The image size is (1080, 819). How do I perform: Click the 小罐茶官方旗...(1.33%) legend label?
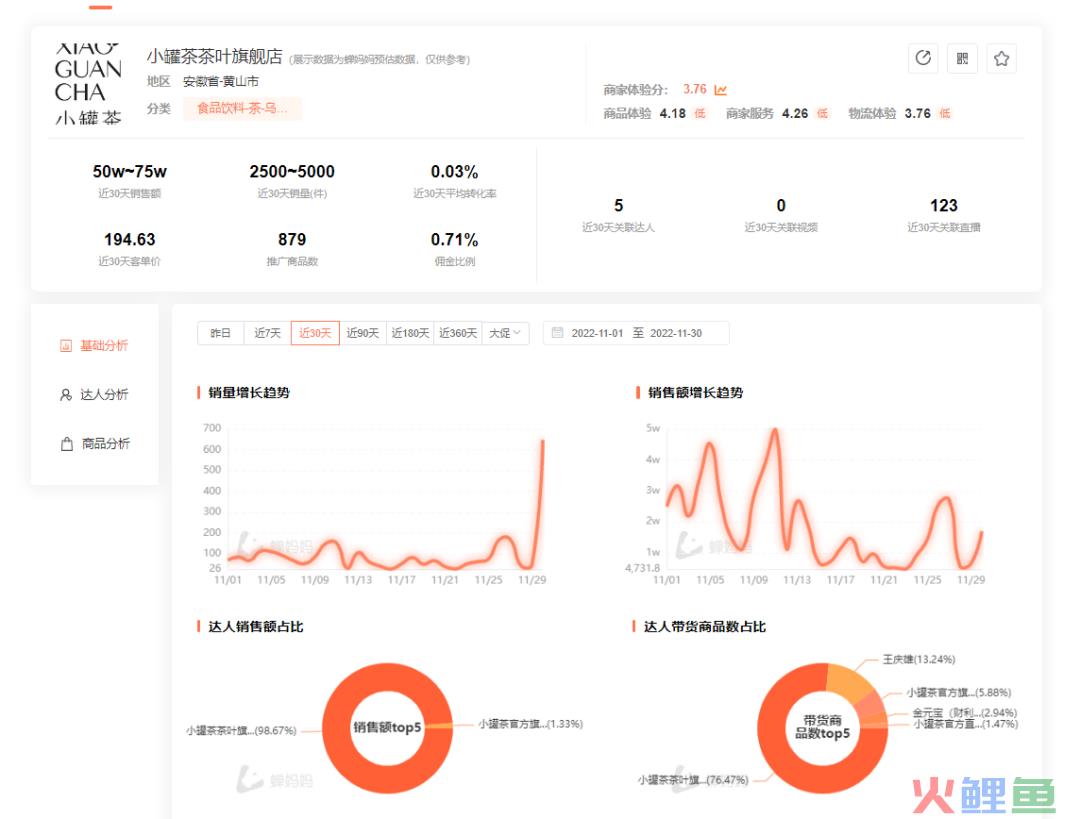(x=531, y=724)
